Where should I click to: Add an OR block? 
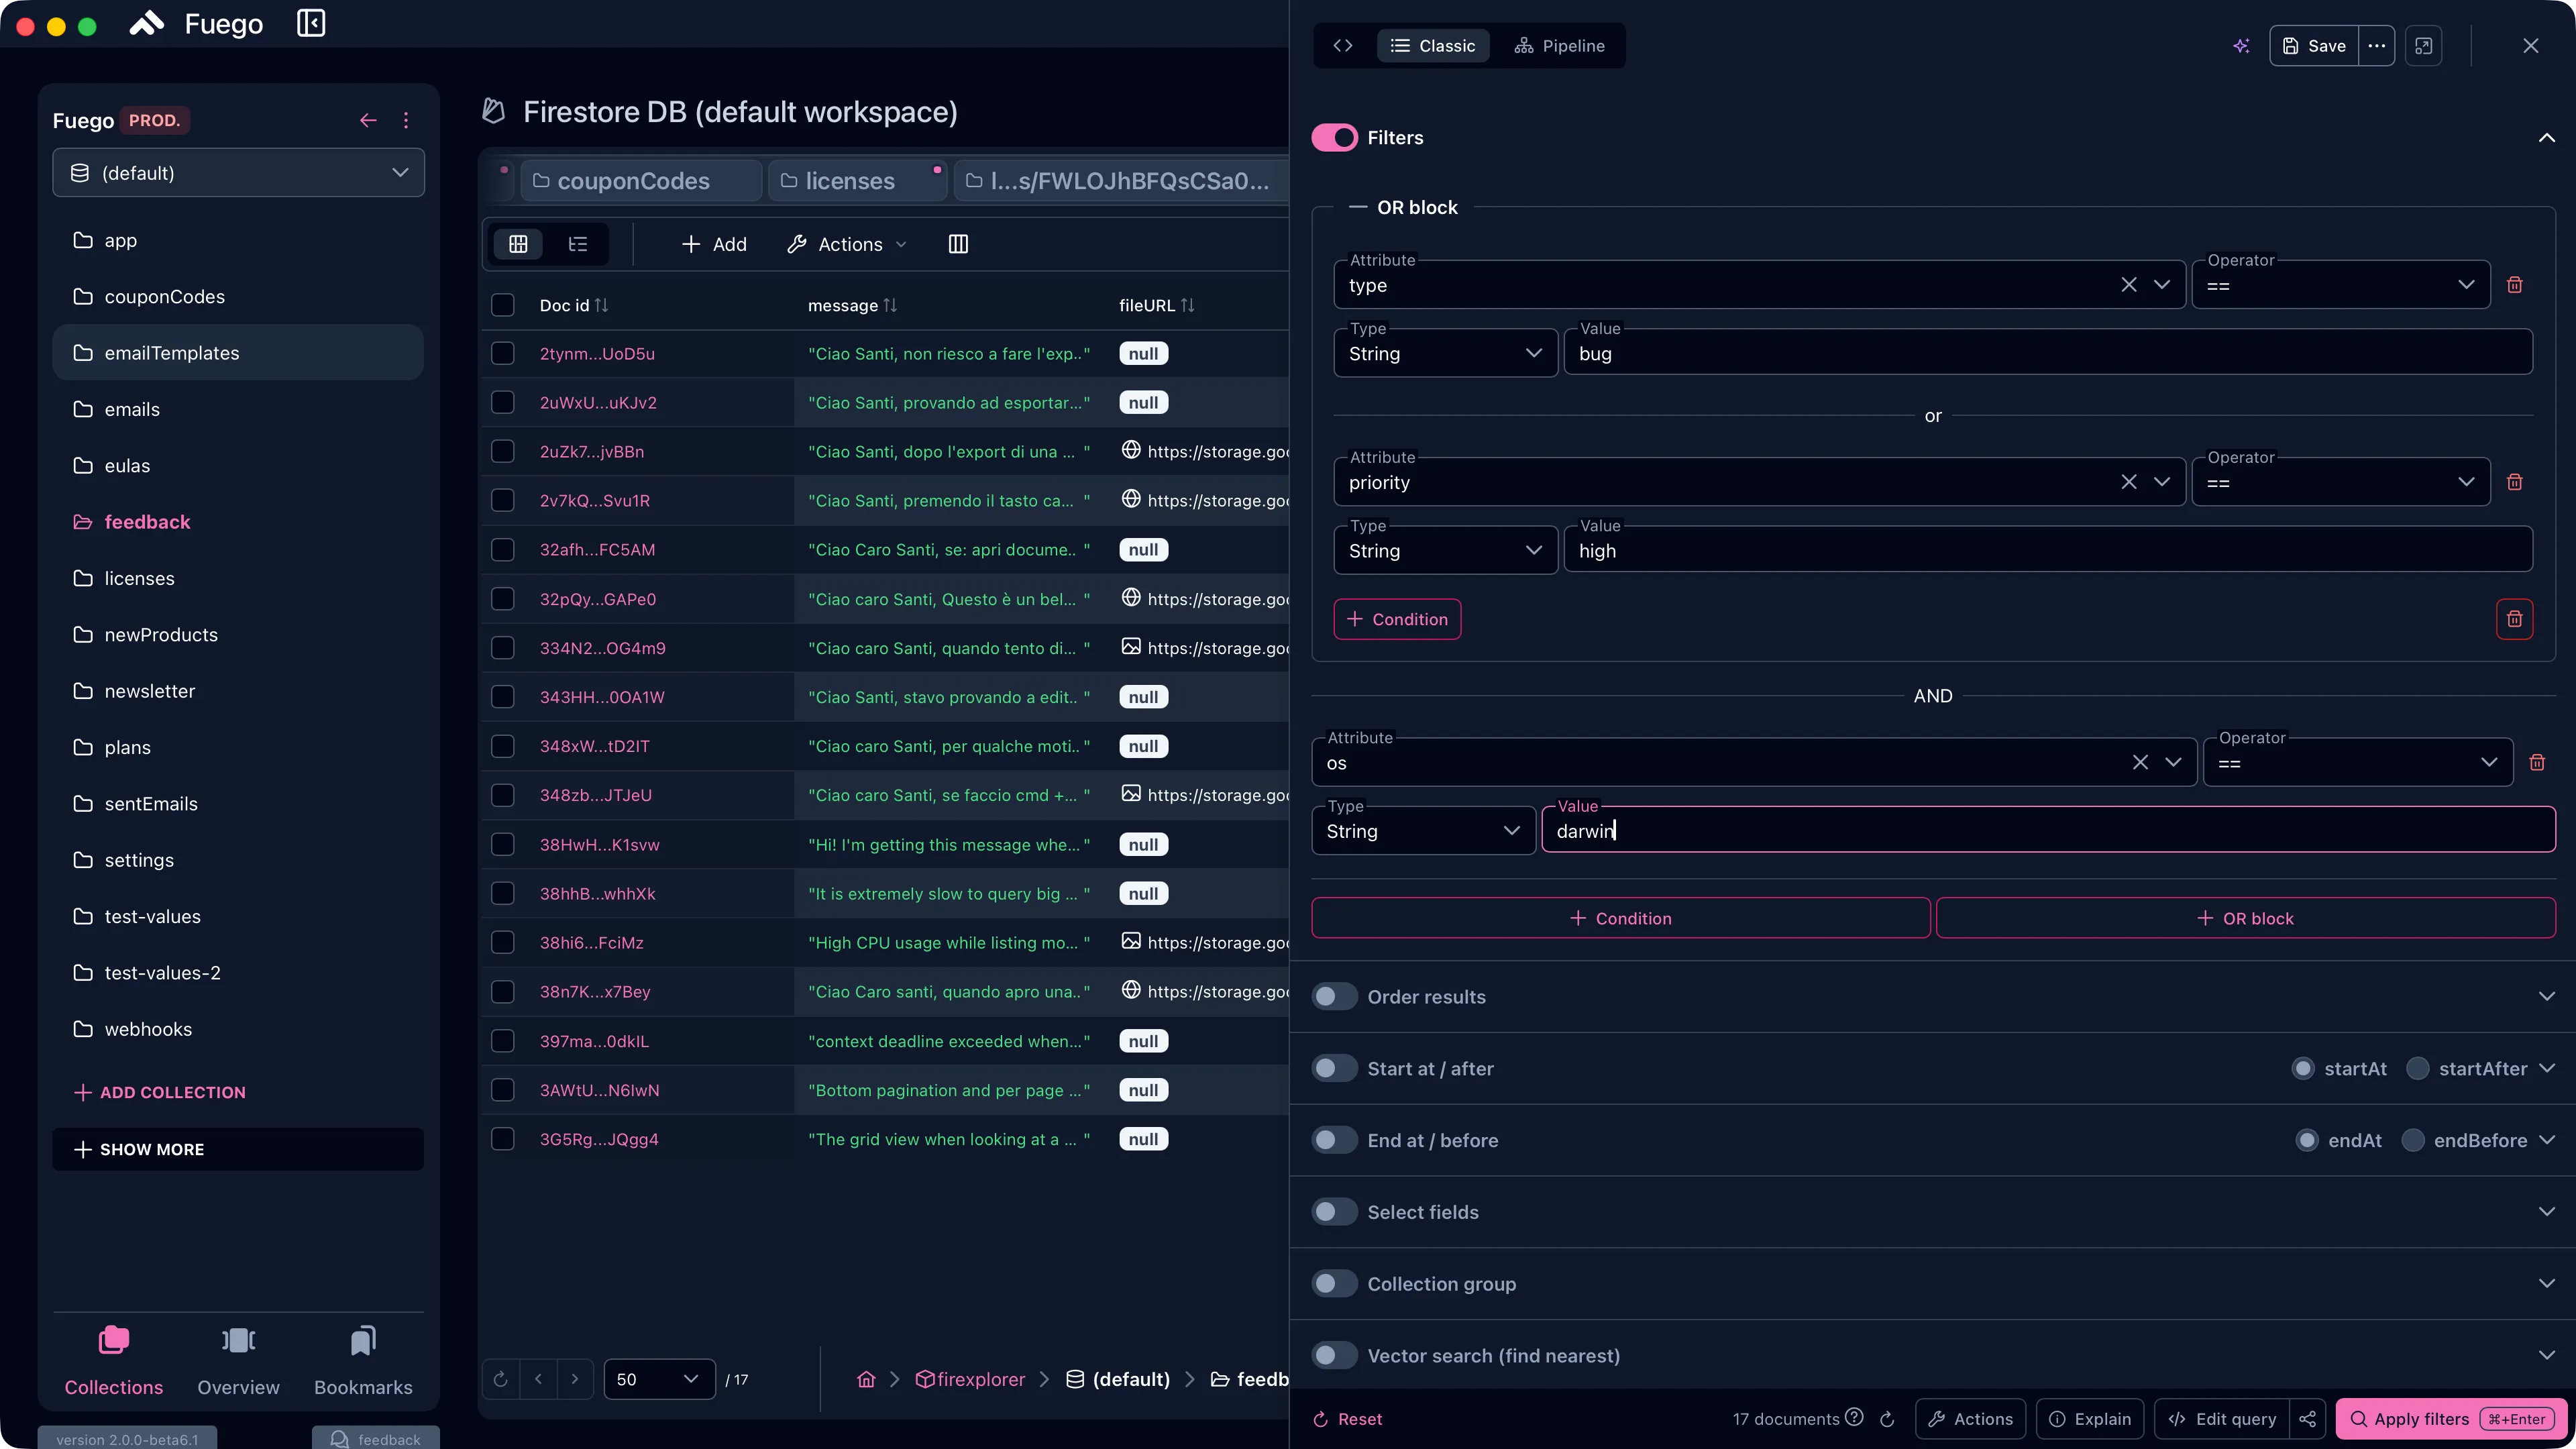point(2245,918)
